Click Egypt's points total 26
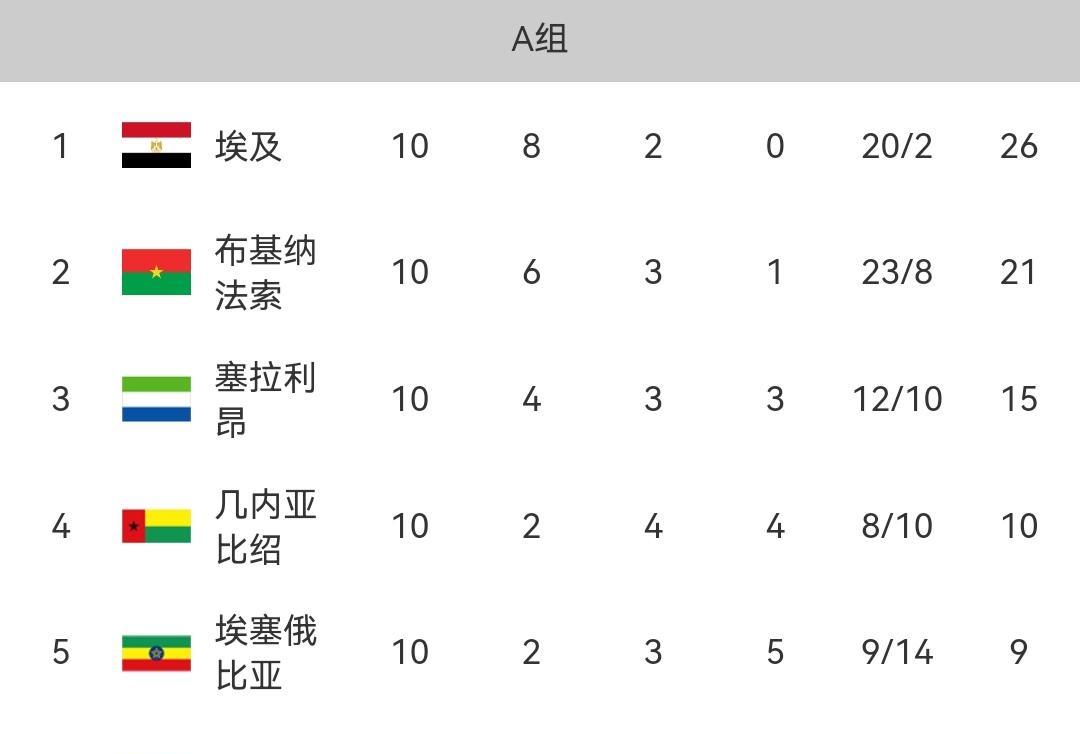The image size is (1080, 754). click(x=1018, y=147)
